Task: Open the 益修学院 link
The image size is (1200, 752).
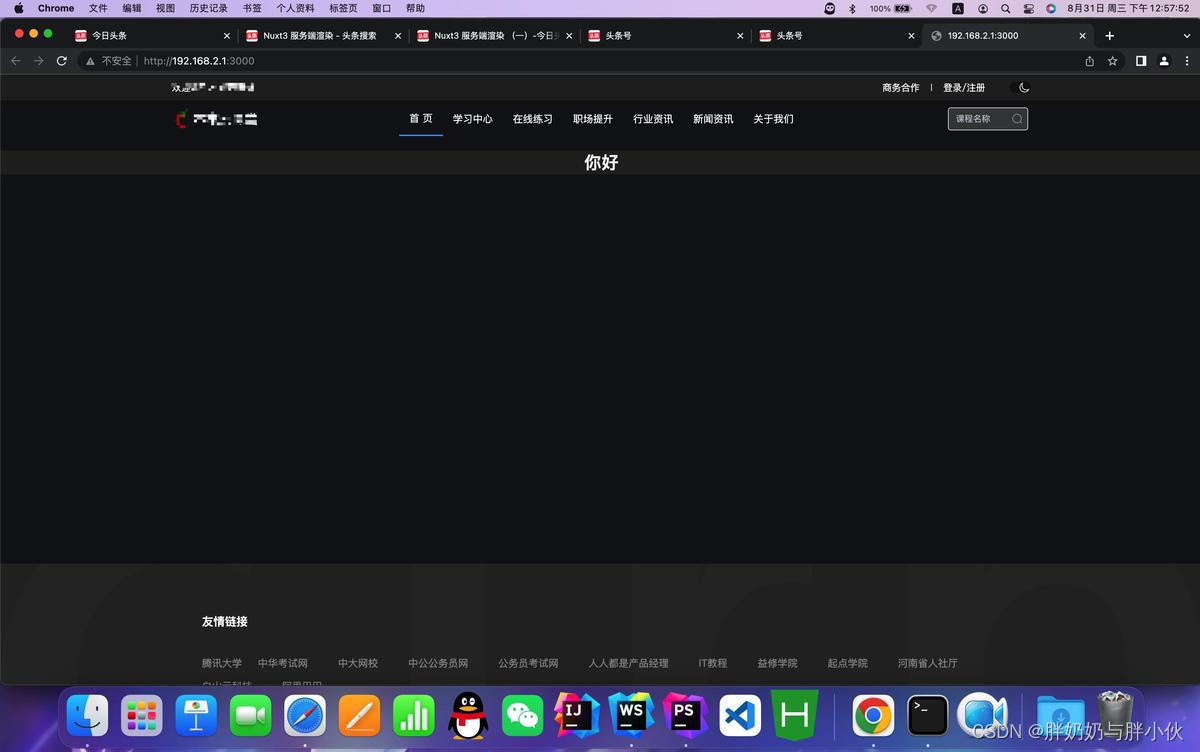Action: point(777,663)
